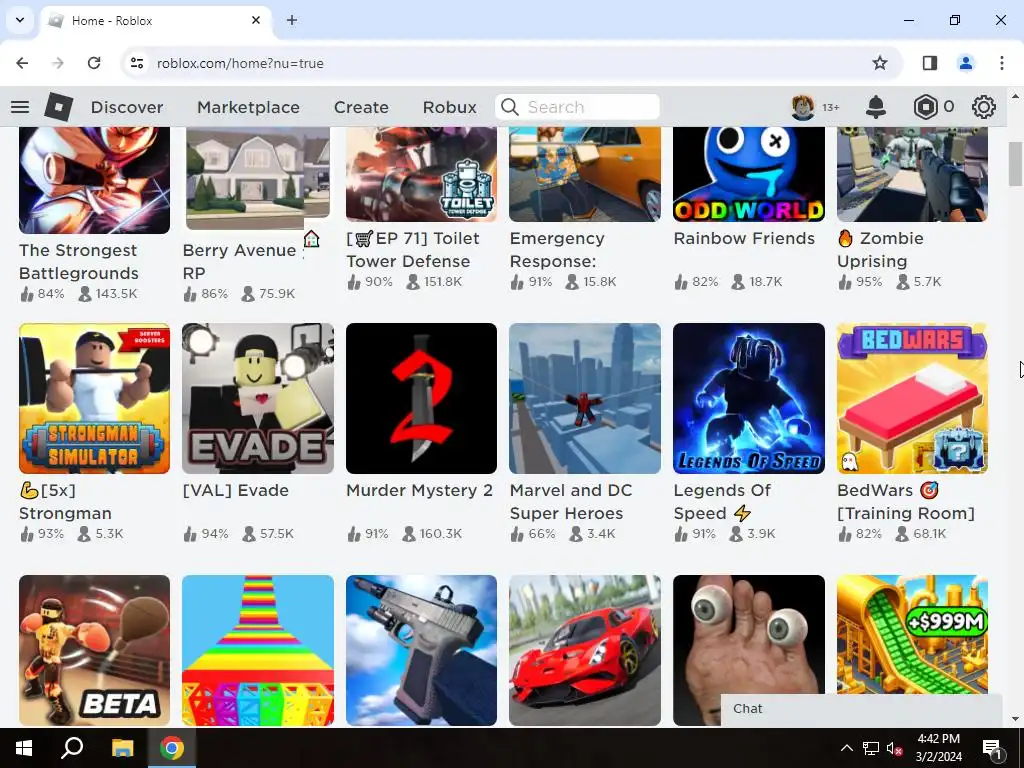
Task: Click the pistol game thumbnail
Action: (421, 650)
